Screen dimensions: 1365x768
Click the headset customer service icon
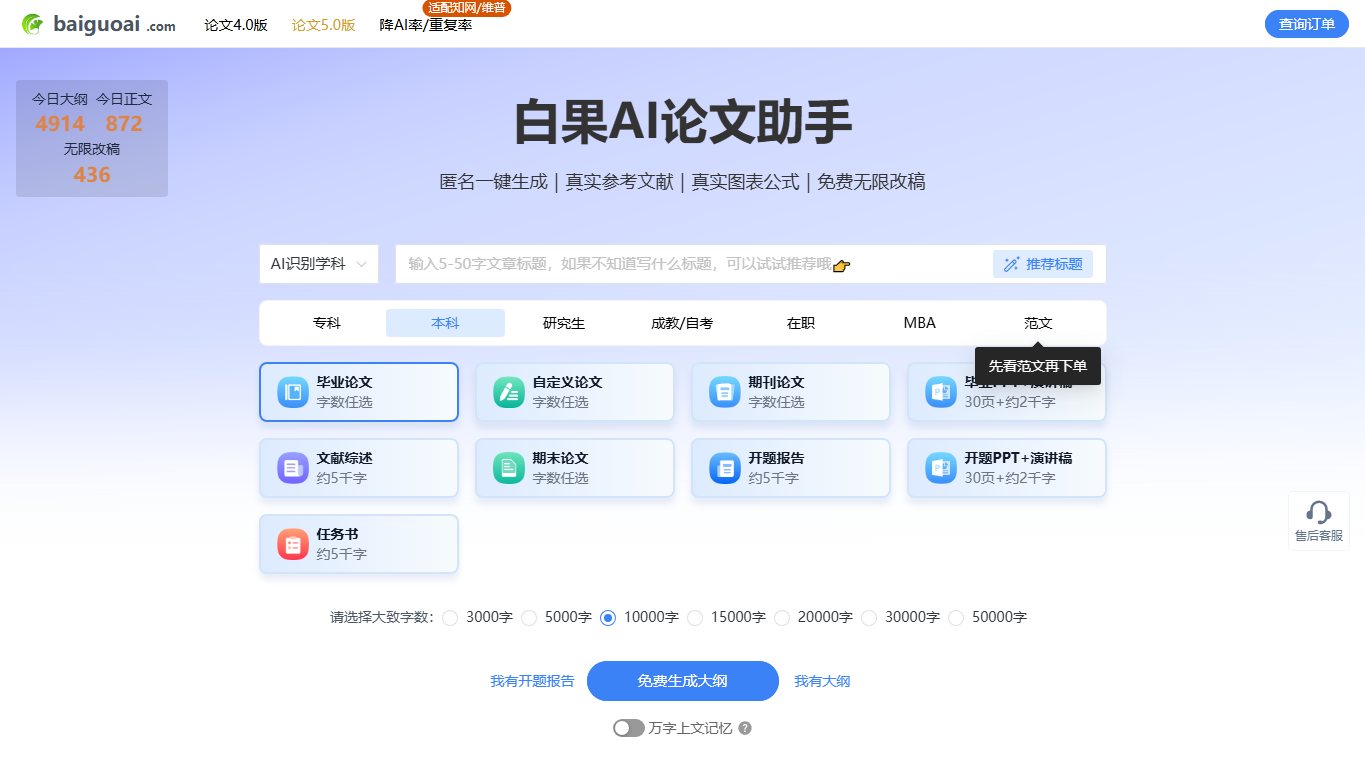(x=1319, y=513)
